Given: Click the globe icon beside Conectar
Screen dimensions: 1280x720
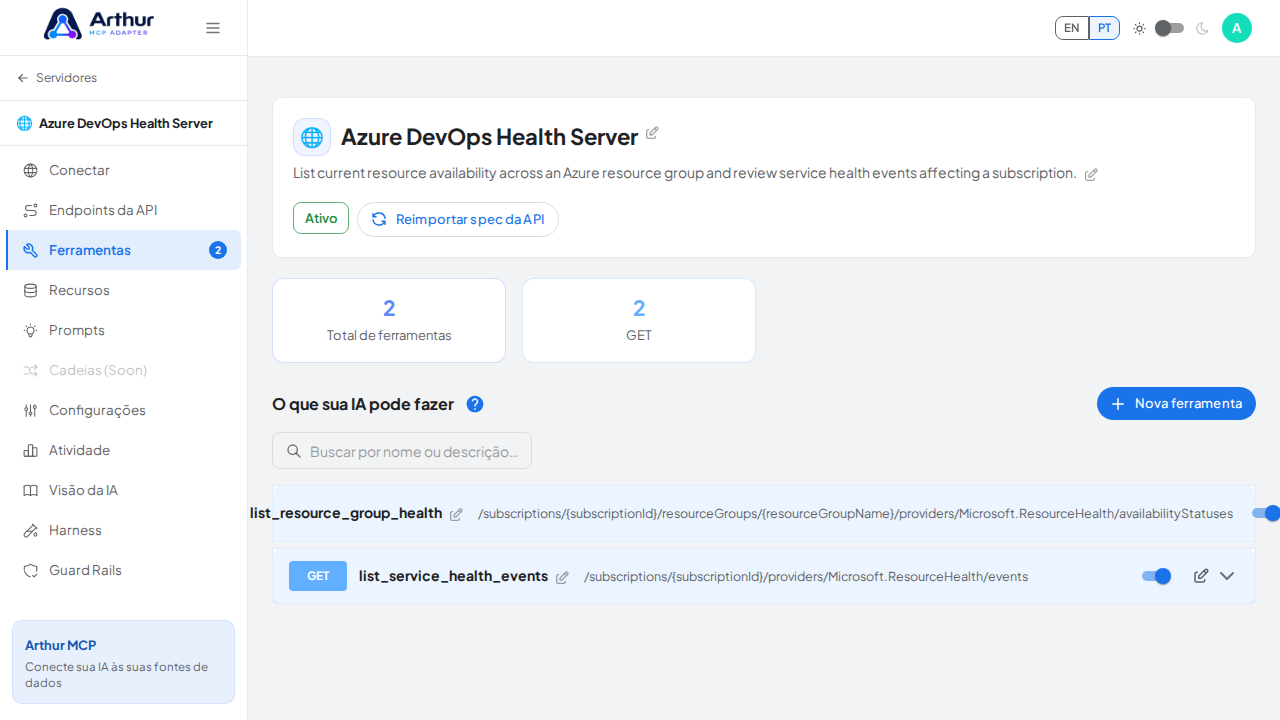Looking at the screenshot, I should [31, 170].
